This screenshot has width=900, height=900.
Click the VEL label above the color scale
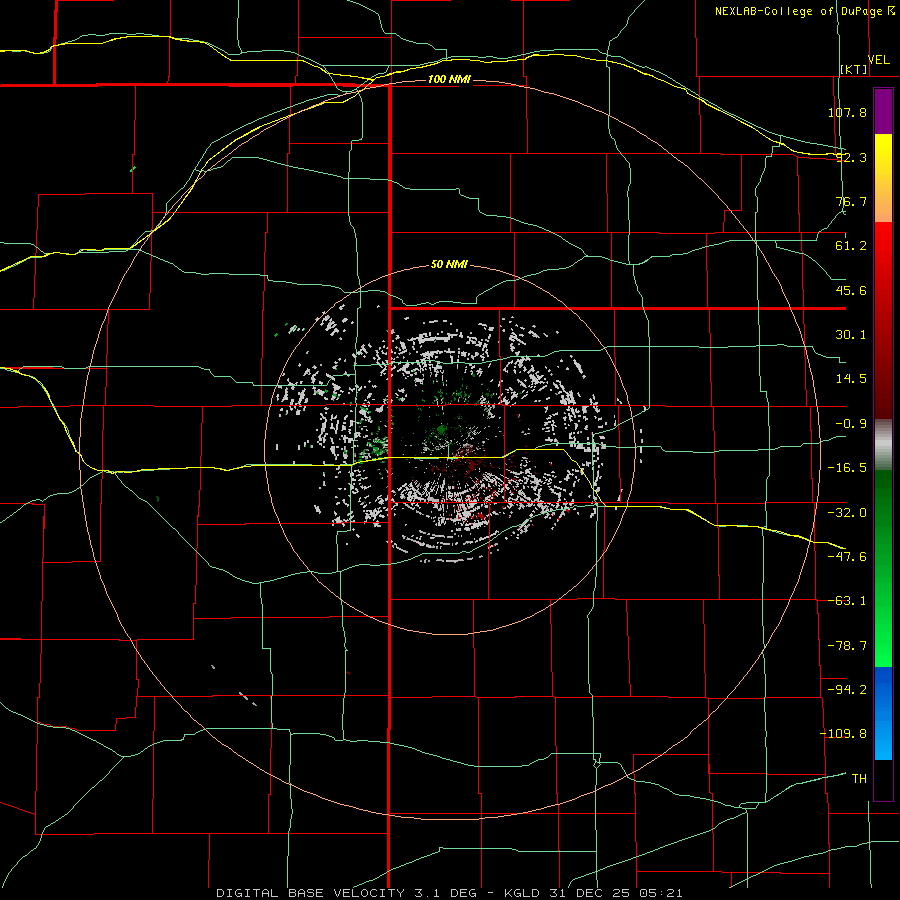[x=878, y=59]
